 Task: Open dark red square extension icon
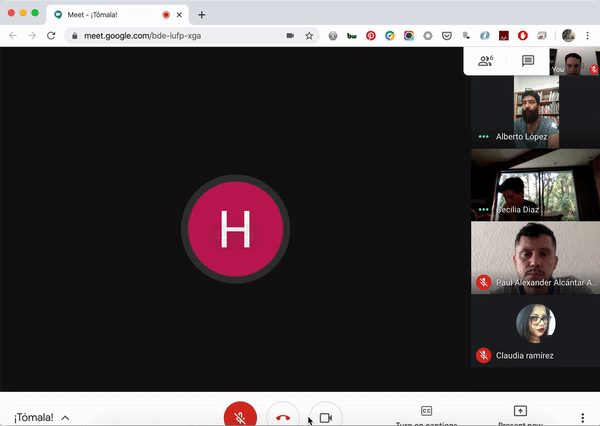pyautogui.click(x=504, y=36)
